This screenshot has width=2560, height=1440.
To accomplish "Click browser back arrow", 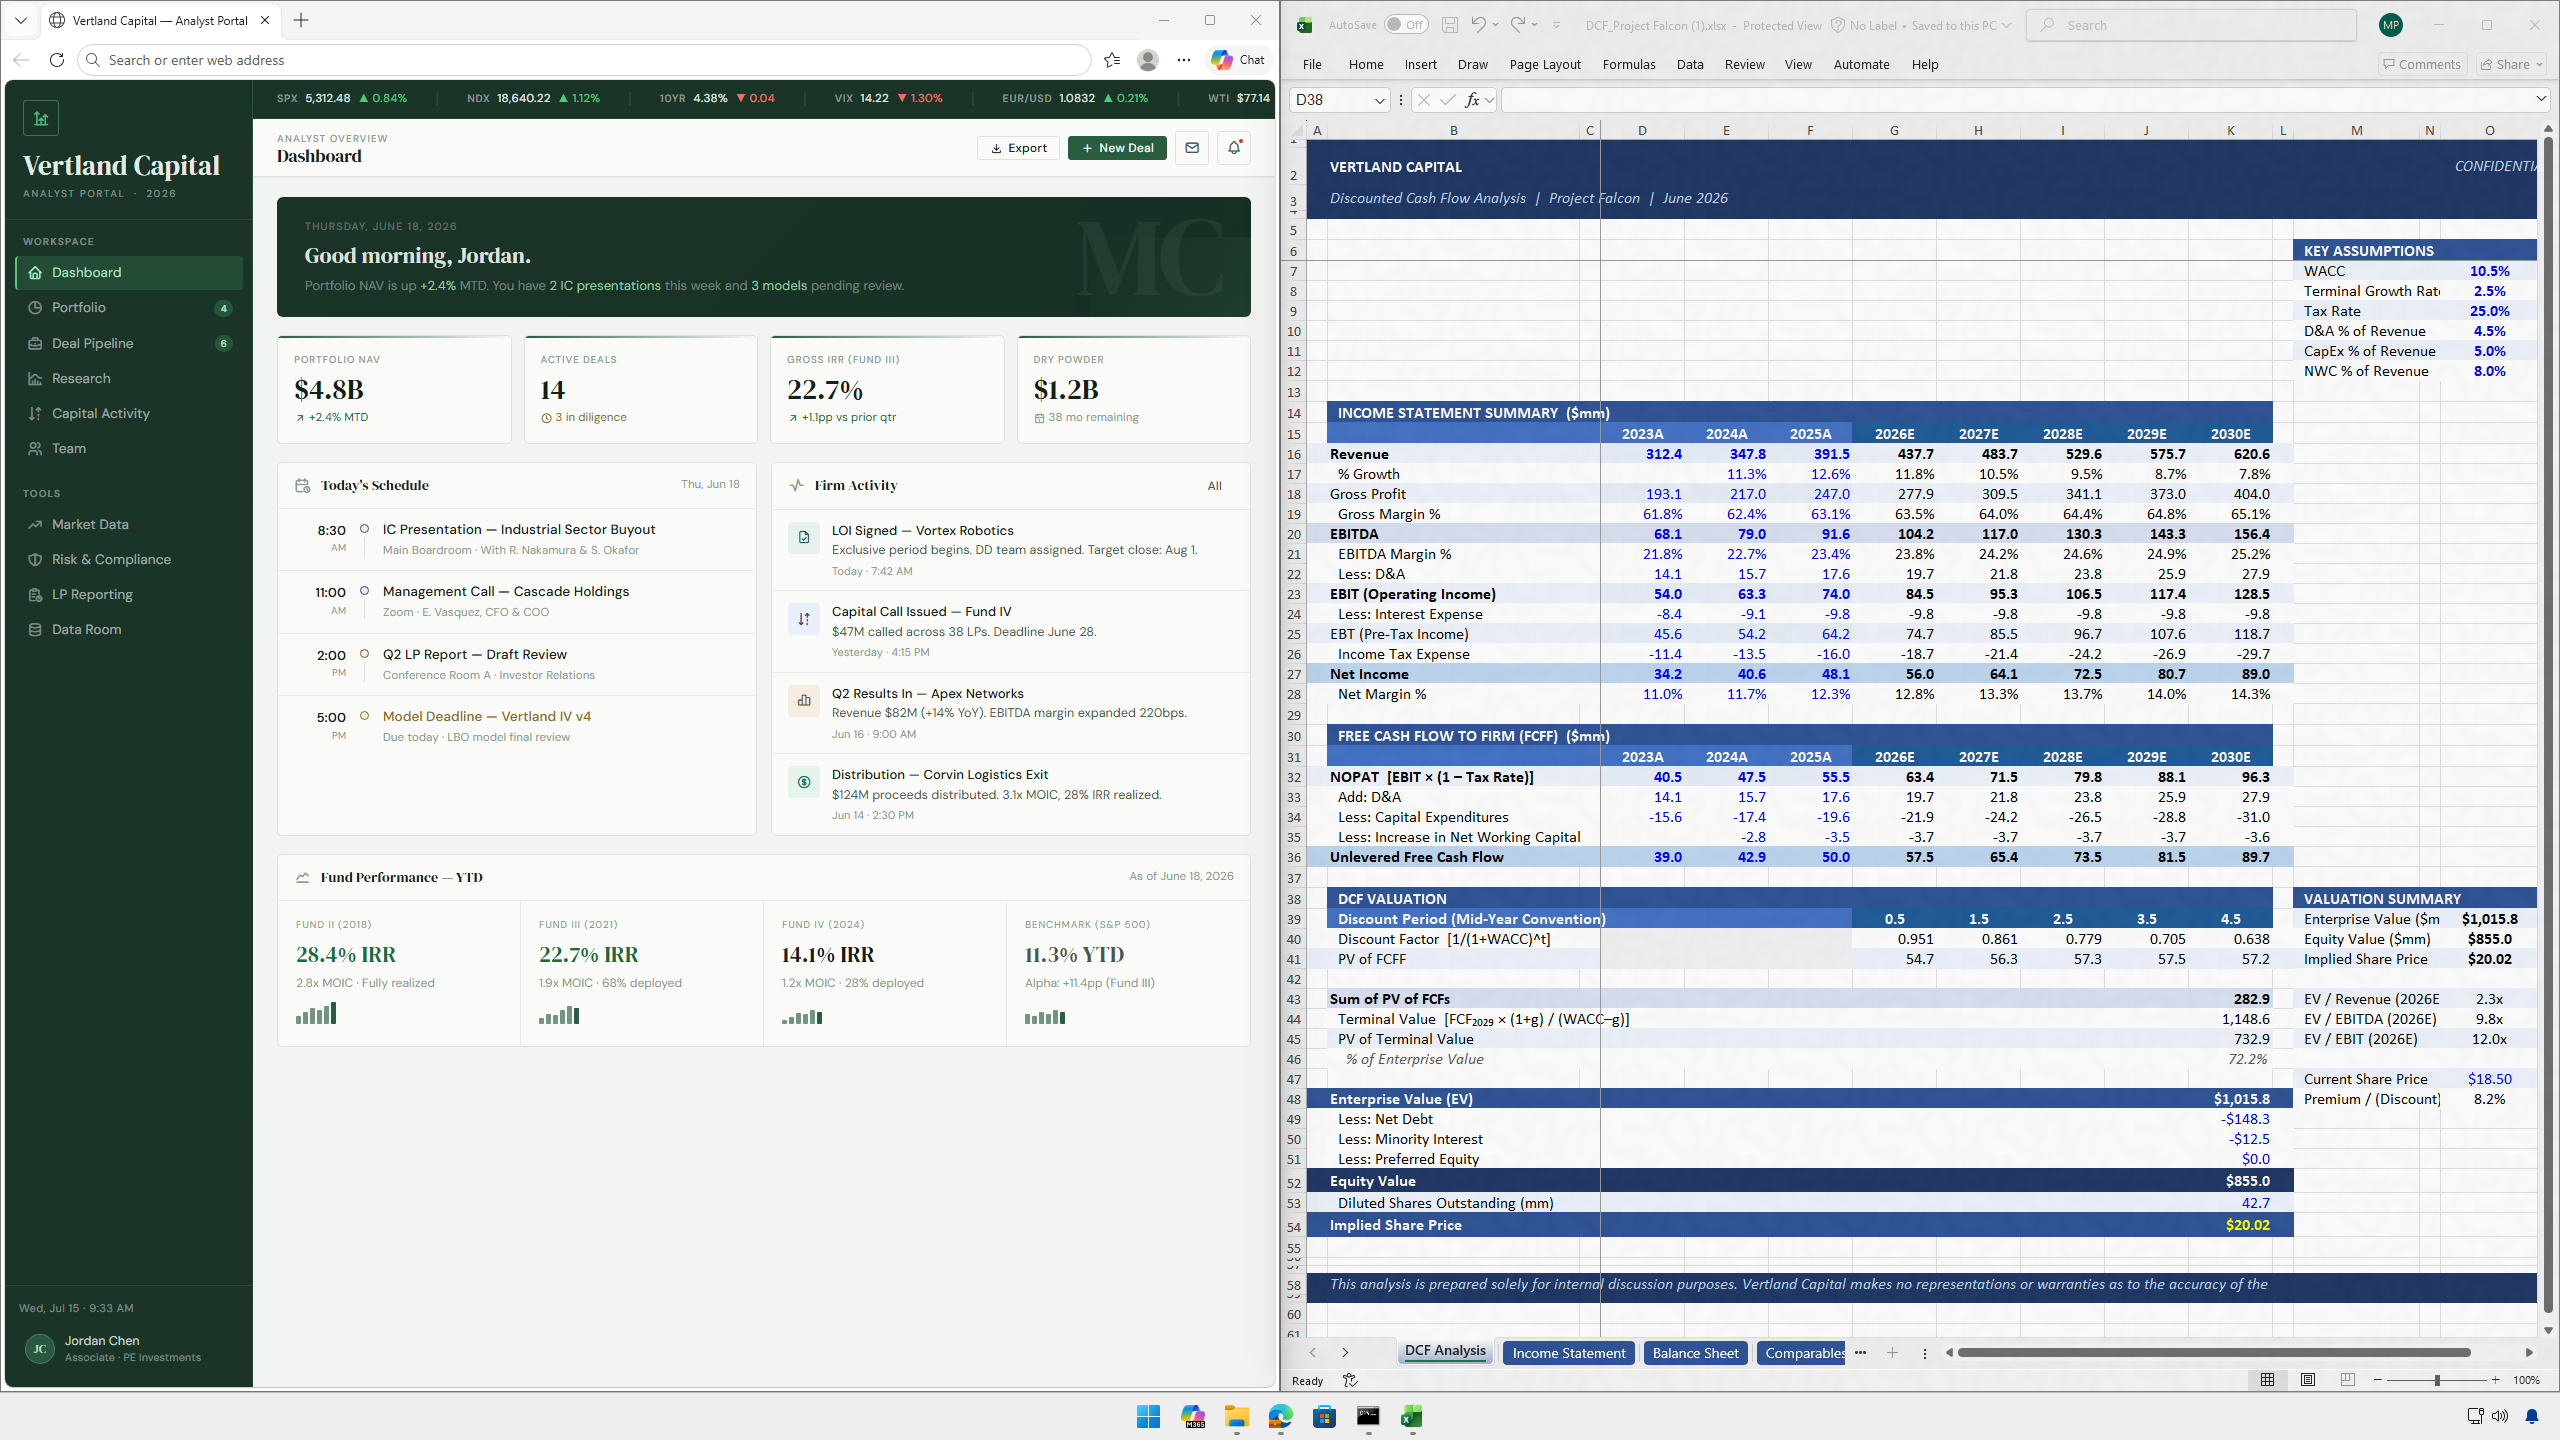I will (21, 60).
